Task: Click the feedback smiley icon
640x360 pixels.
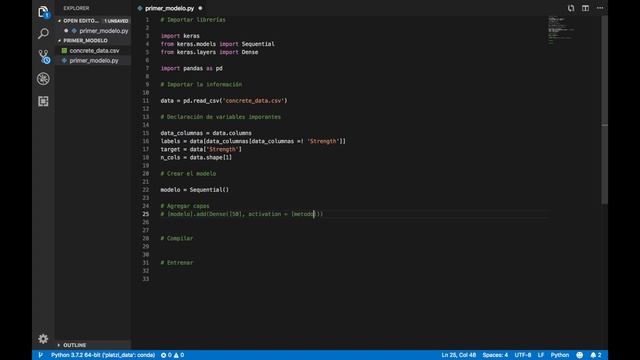Action: (580, 355)
